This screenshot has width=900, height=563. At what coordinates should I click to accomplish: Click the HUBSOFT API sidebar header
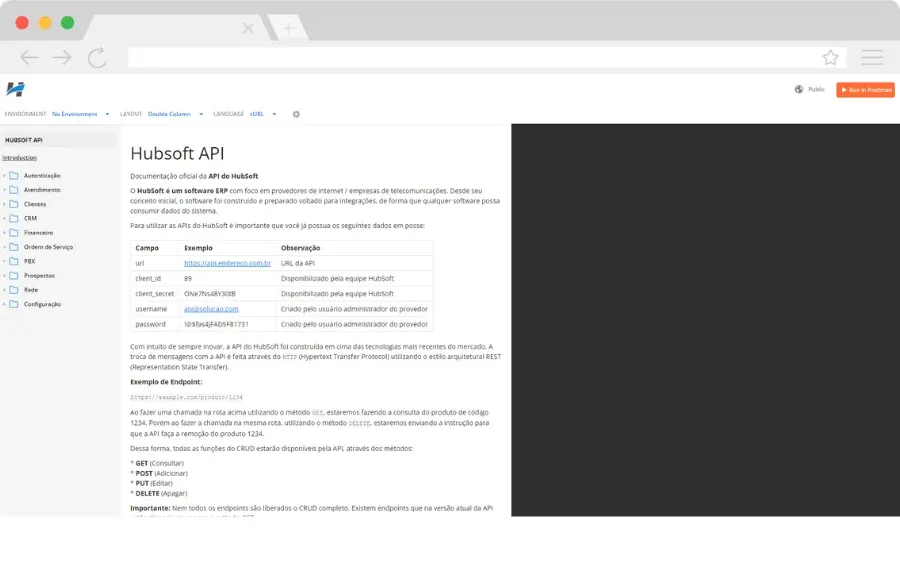tap(24, 140)
